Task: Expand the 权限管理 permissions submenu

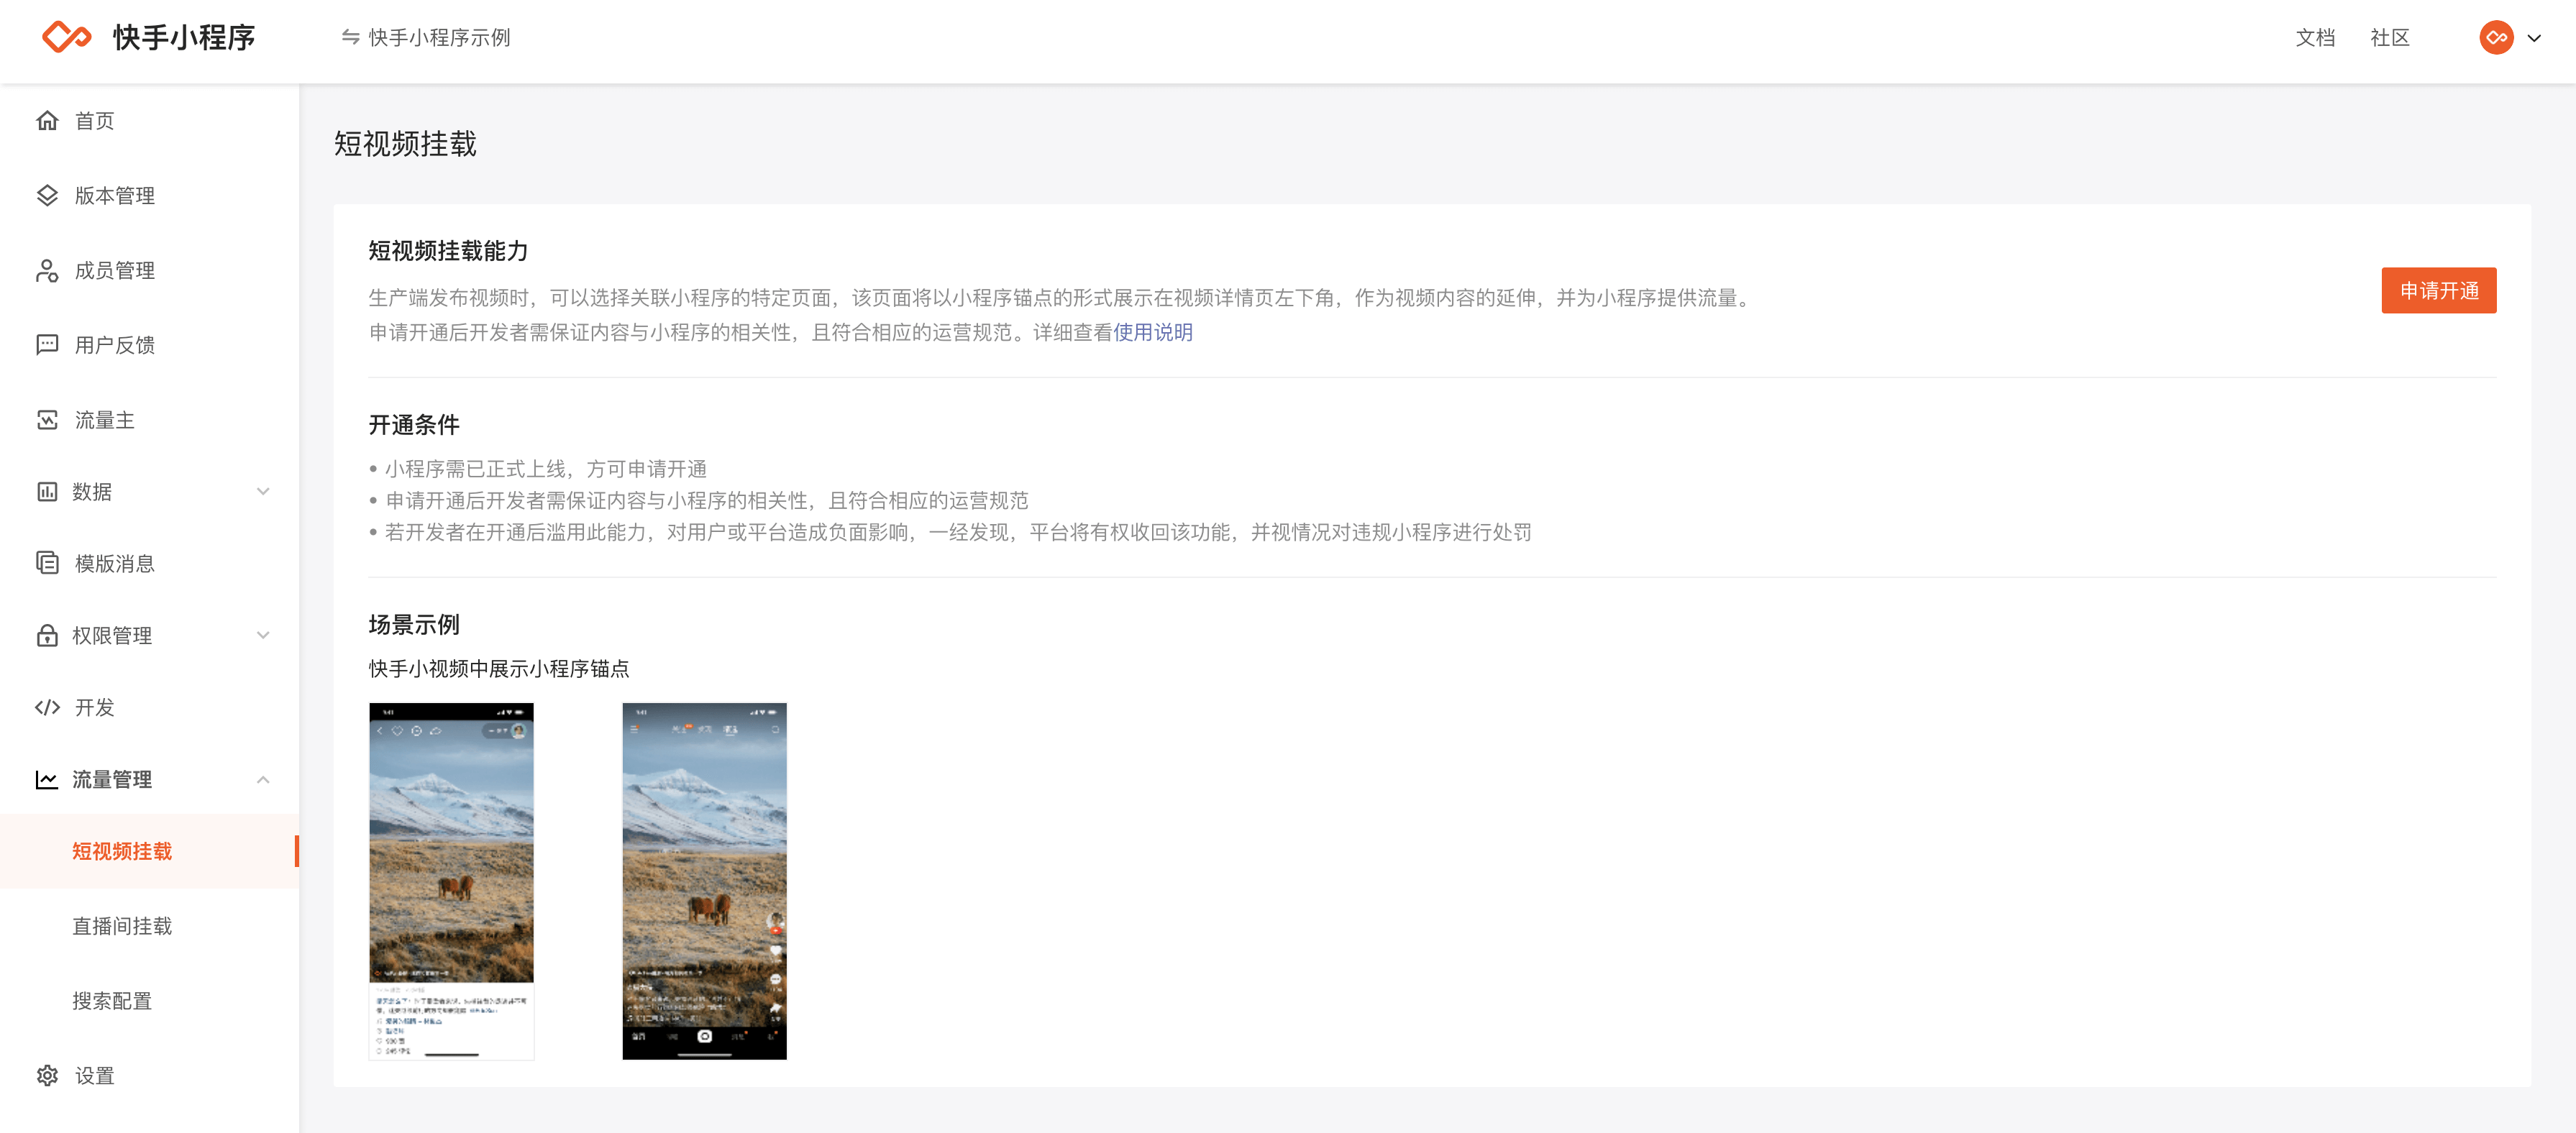Action: (x=263, y=635)
